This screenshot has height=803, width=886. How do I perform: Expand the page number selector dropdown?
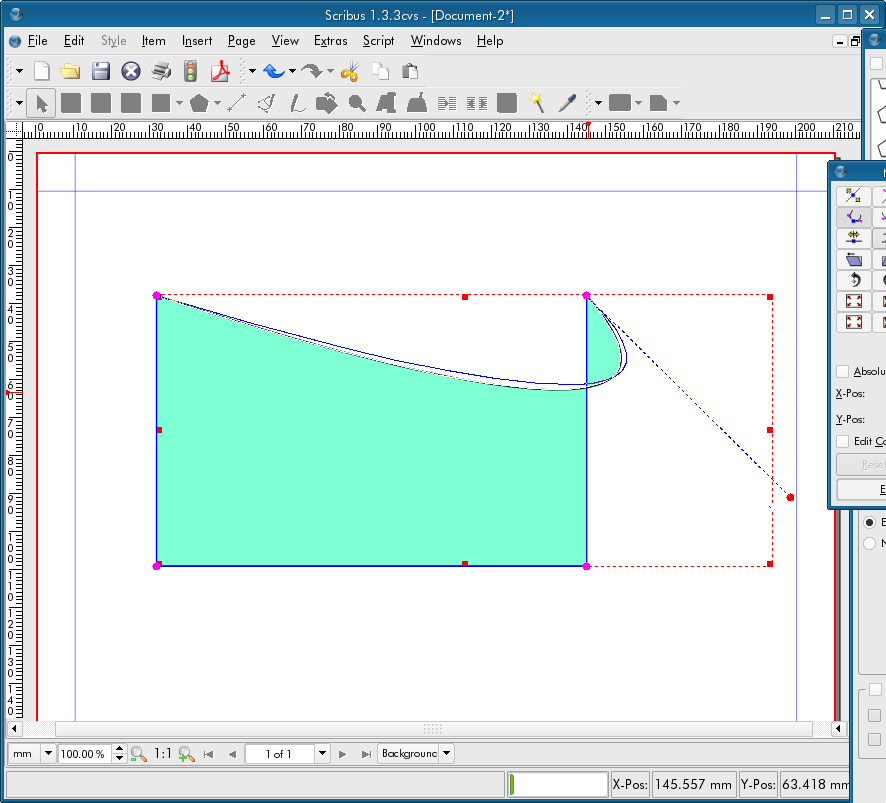pos(322,754)
